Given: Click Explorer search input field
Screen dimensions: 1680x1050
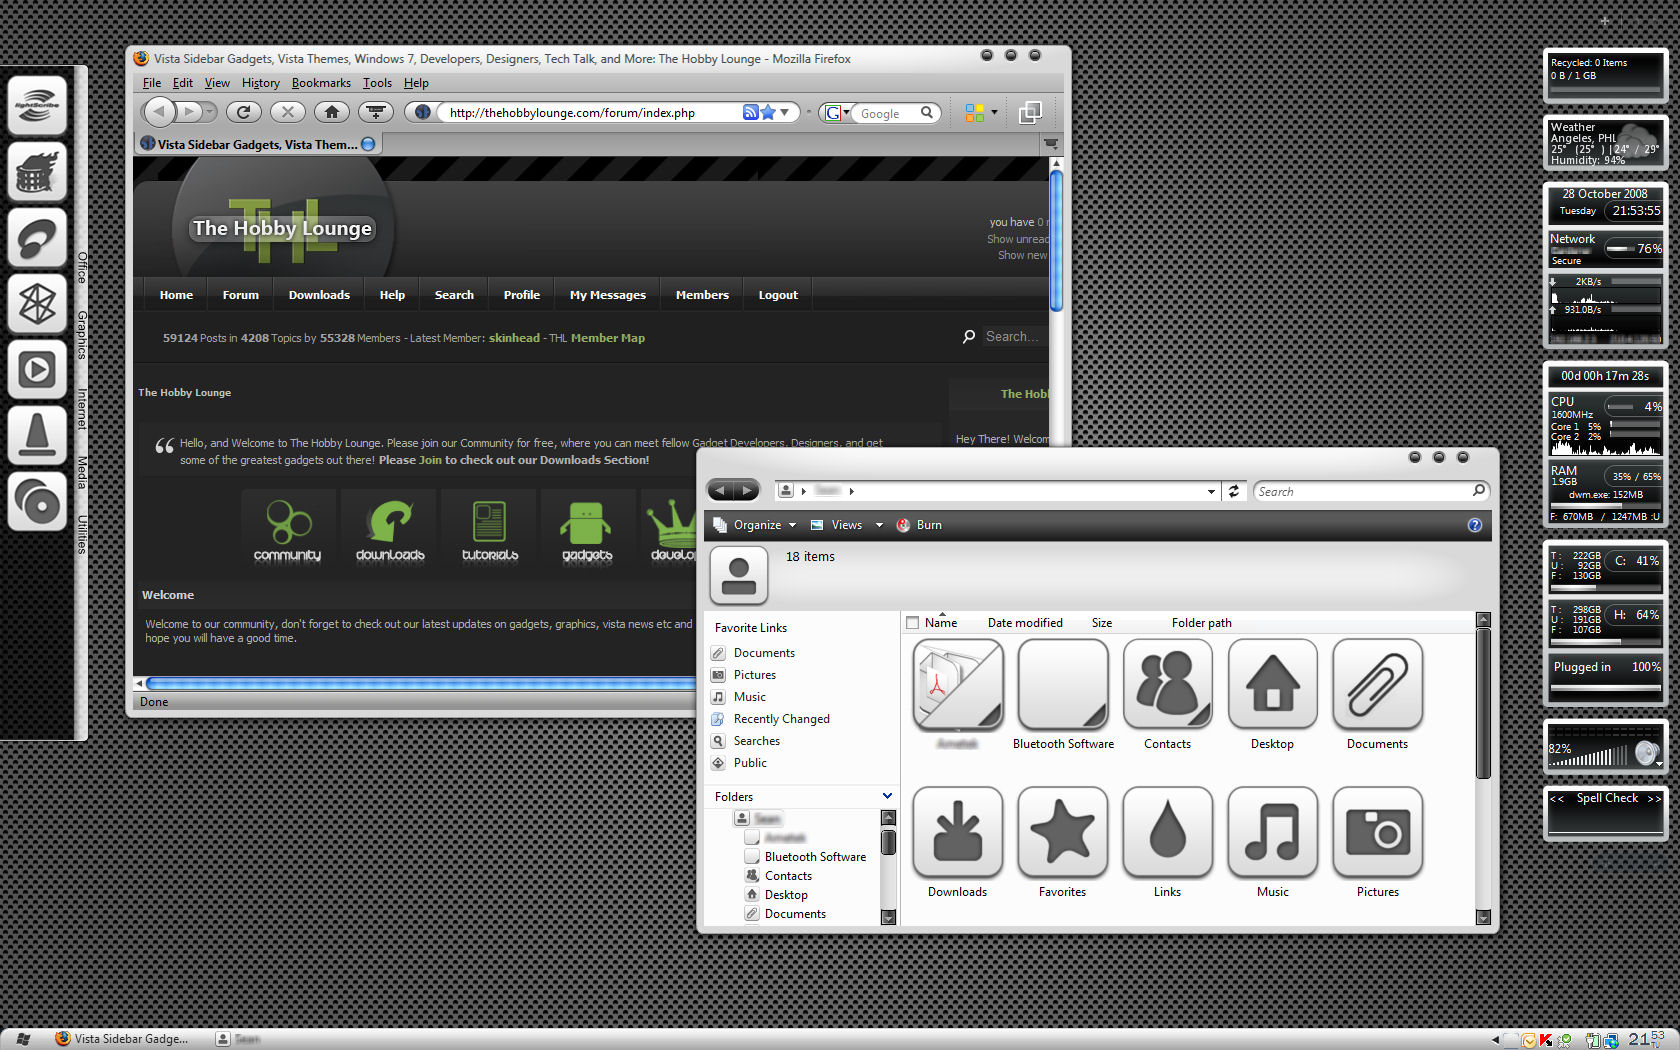Looking at the screenshot, I should tap(1364, 491).
